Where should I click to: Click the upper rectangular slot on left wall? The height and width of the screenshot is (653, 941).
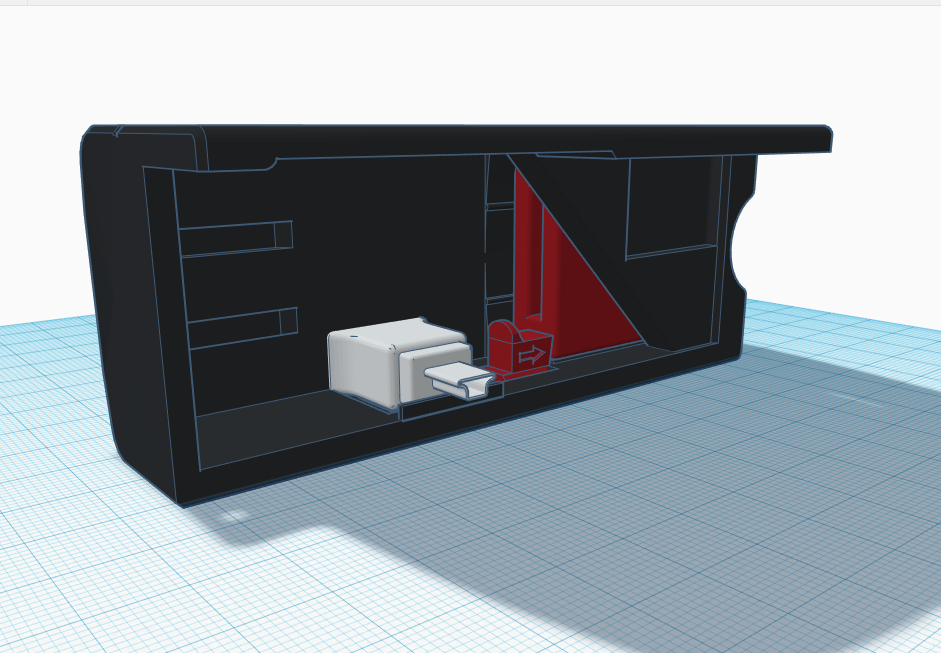(x=235, y=239)
